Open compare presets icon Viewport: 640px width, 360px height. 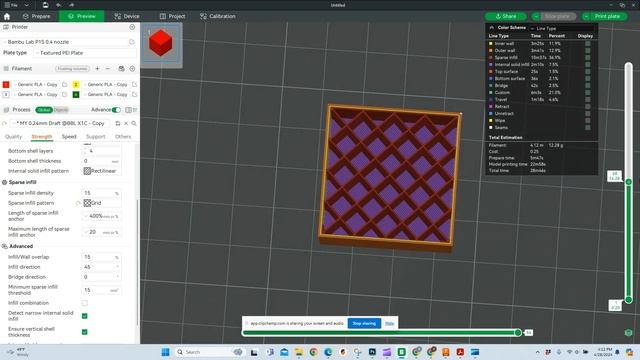(x=129, y=110)
